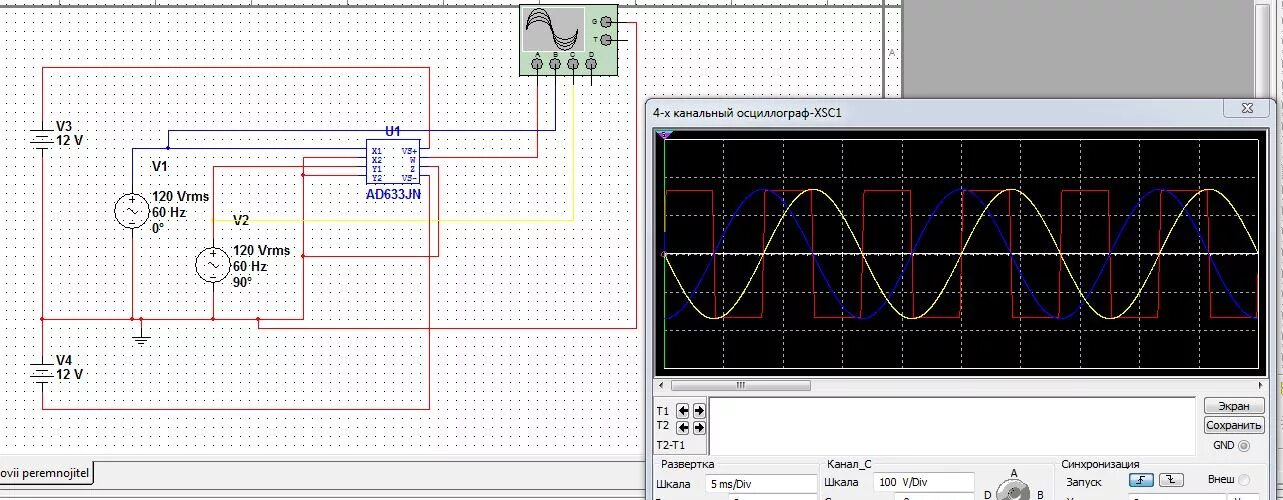Screen dimensions: 1283x500
Task: Click the Канал_С group label
Action: tap(849, 464)
